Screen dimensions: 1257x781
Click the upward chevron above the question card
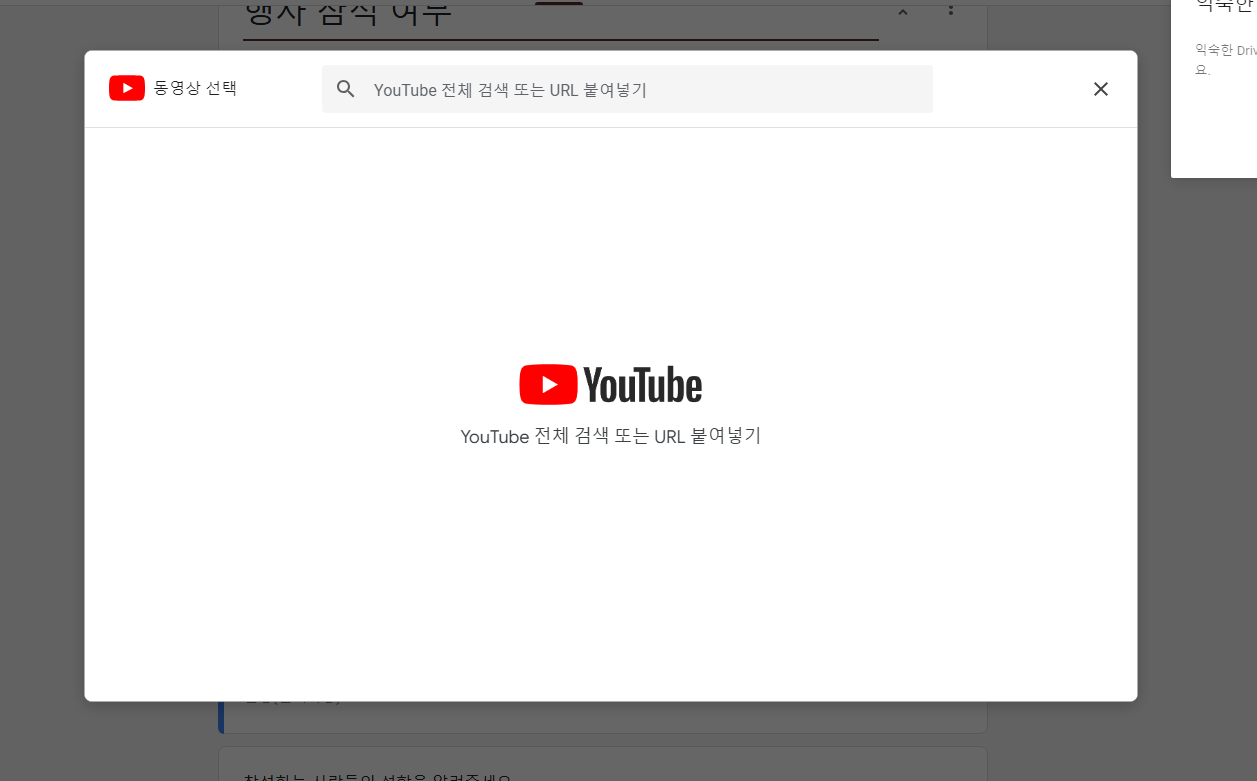click(902, 12)
